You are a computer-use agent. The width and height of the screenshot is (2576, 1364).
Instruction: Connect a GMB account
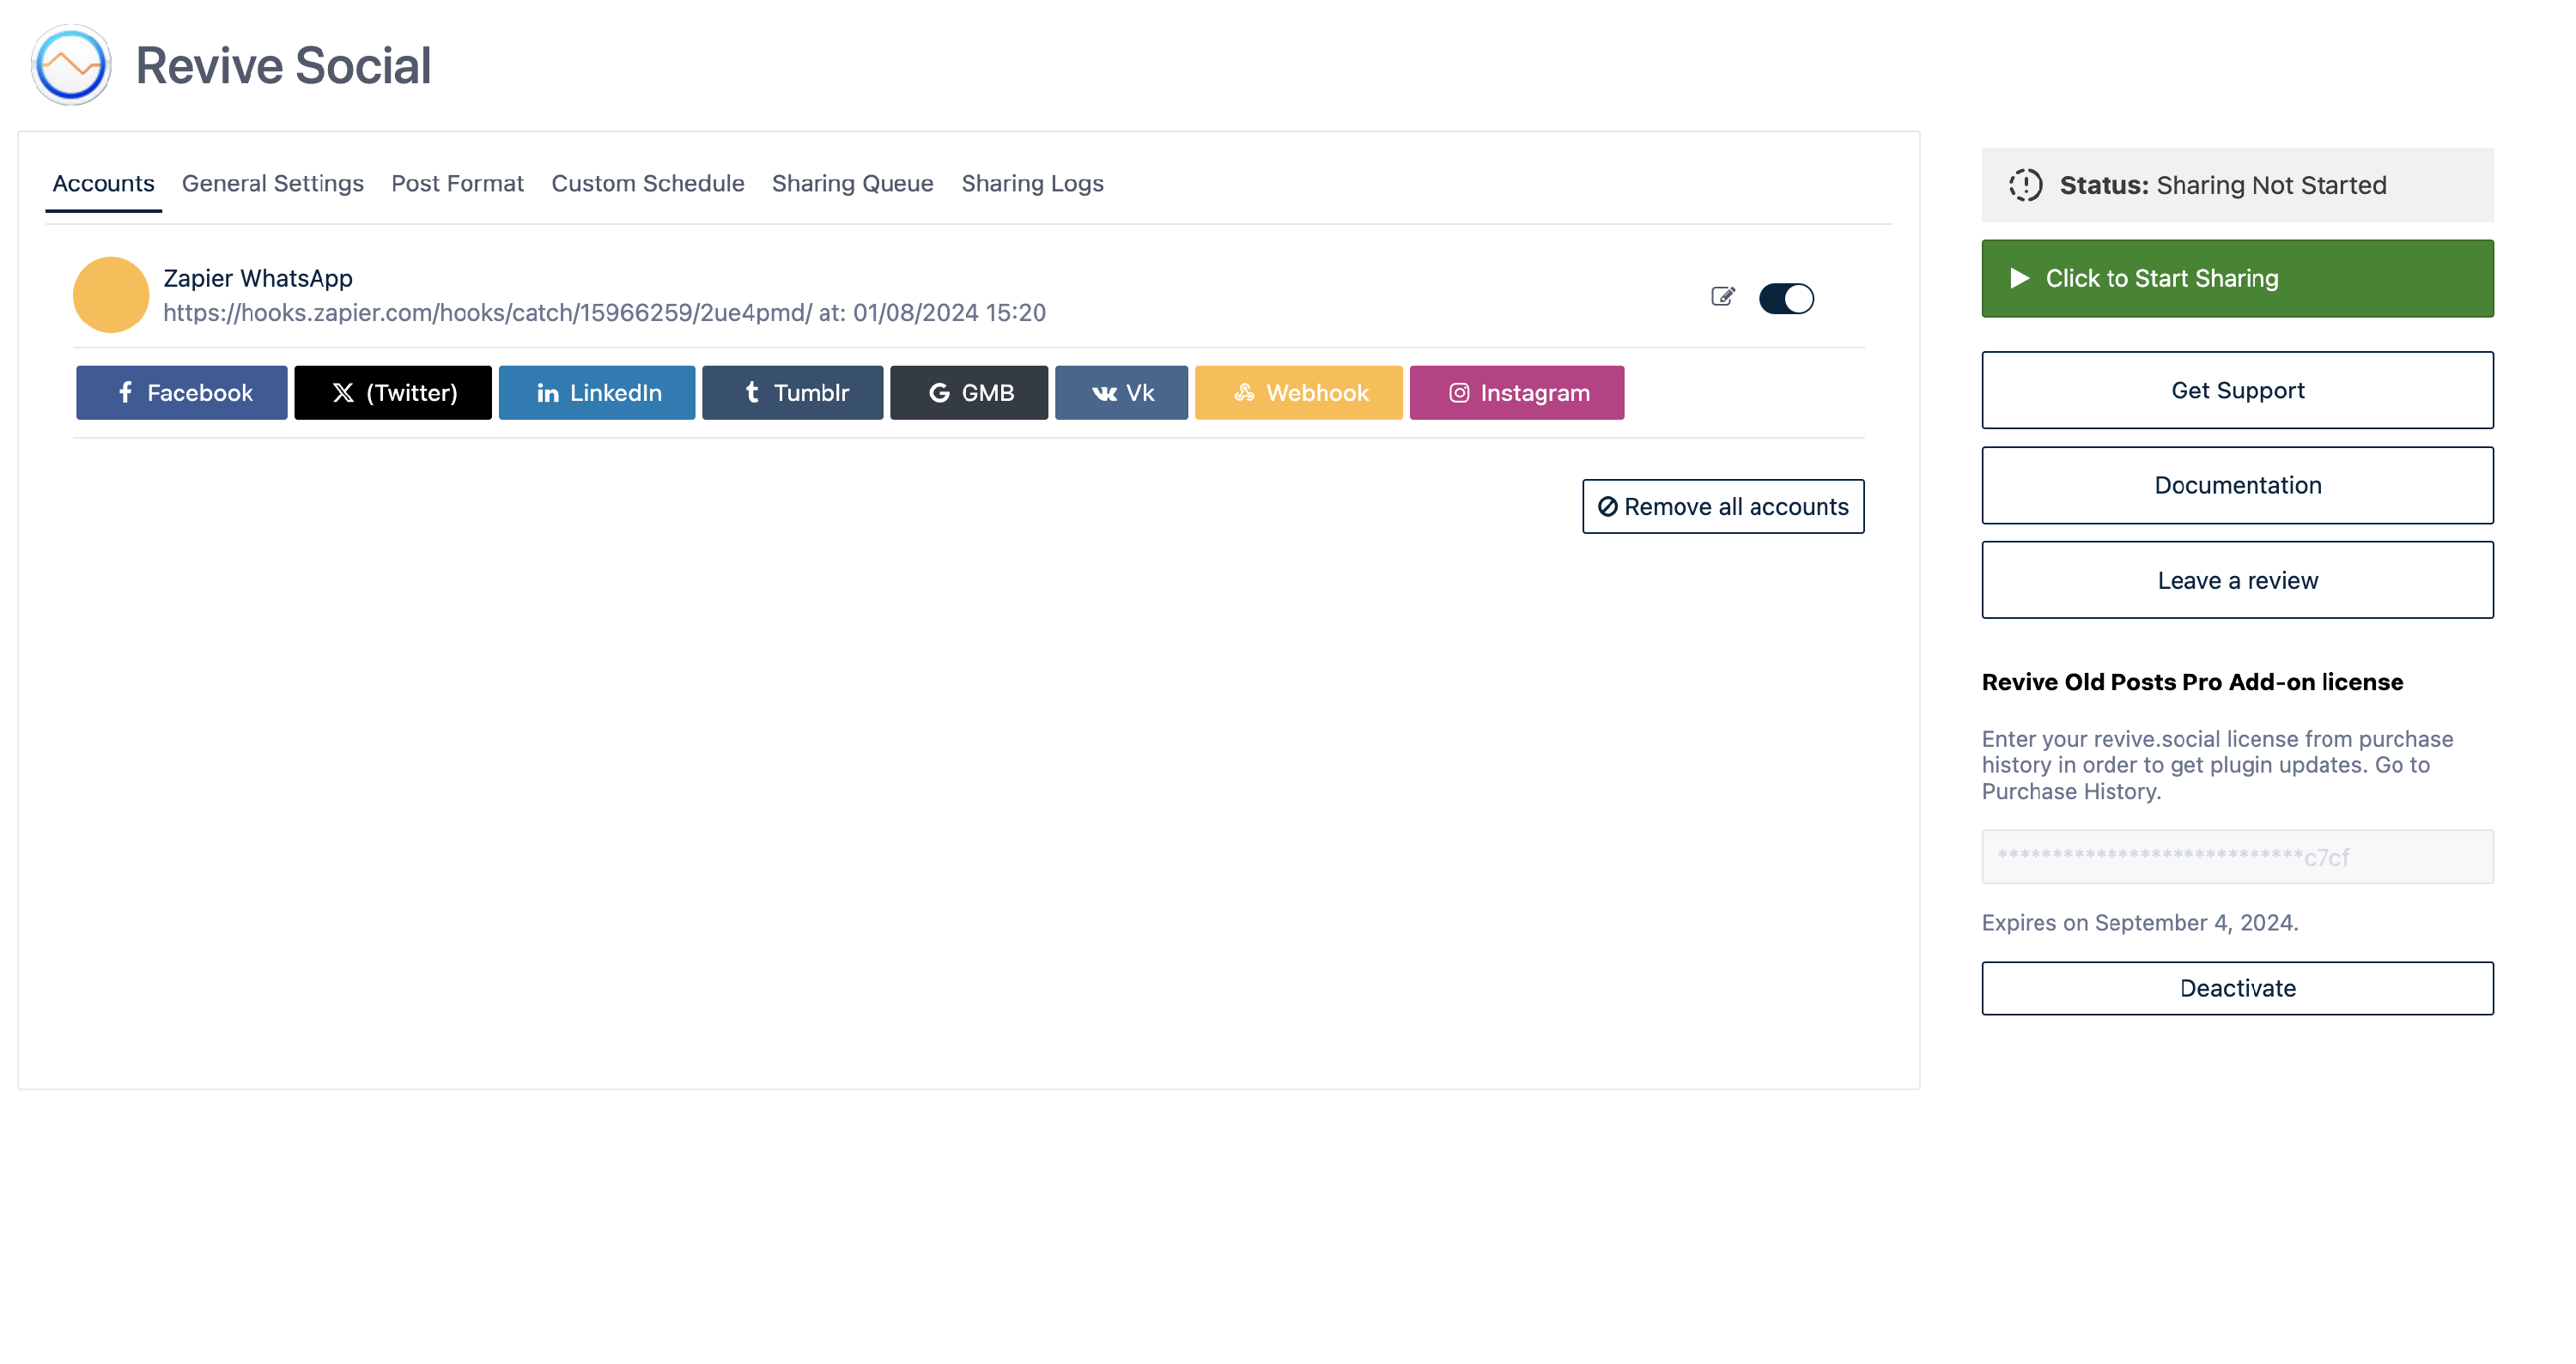pyautogui.click(x=969, y=392)
